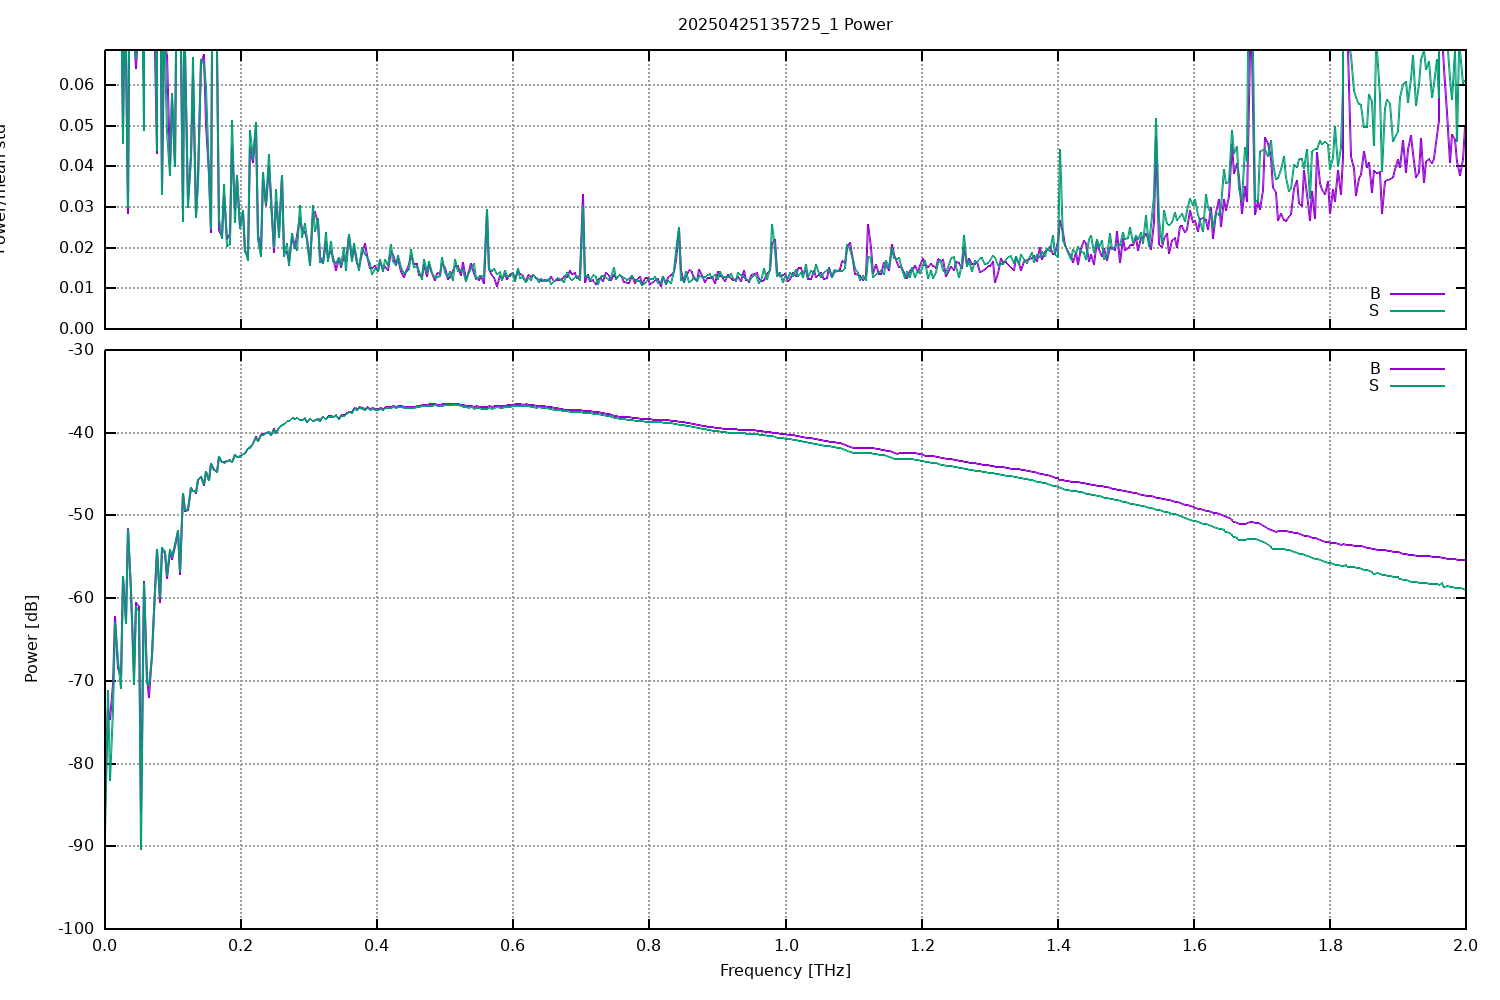
Task: Click the -60 tick label on power axis
Action: tap(80, 598)
